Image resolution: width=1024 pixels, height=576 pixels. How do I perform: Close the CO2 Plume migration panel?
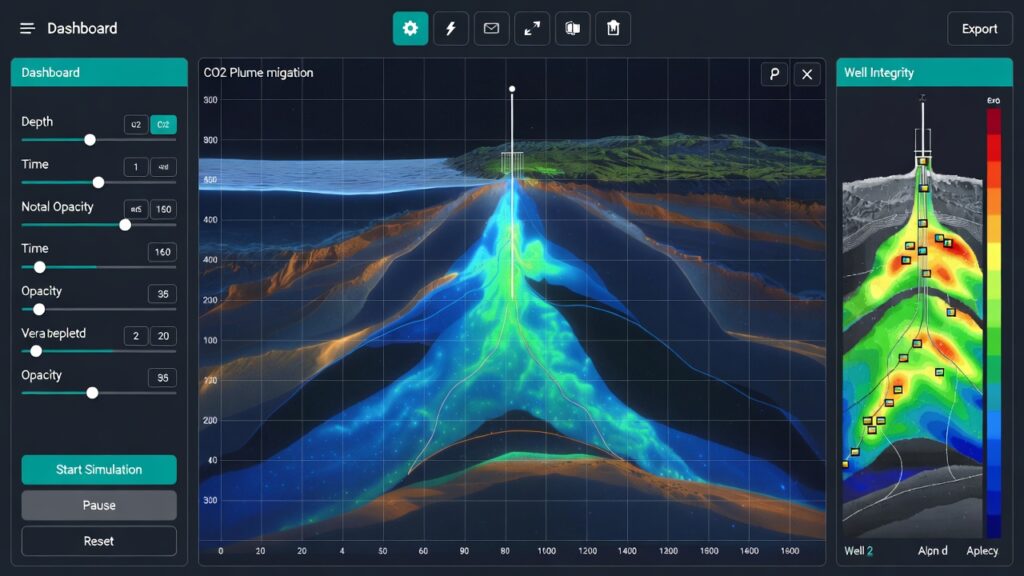click(807, 74)
